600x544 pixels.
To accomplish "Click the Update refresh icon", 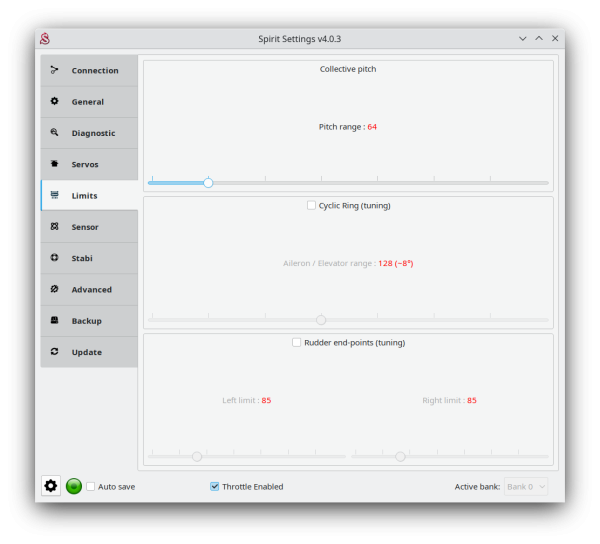I will [x=54, y=351].
